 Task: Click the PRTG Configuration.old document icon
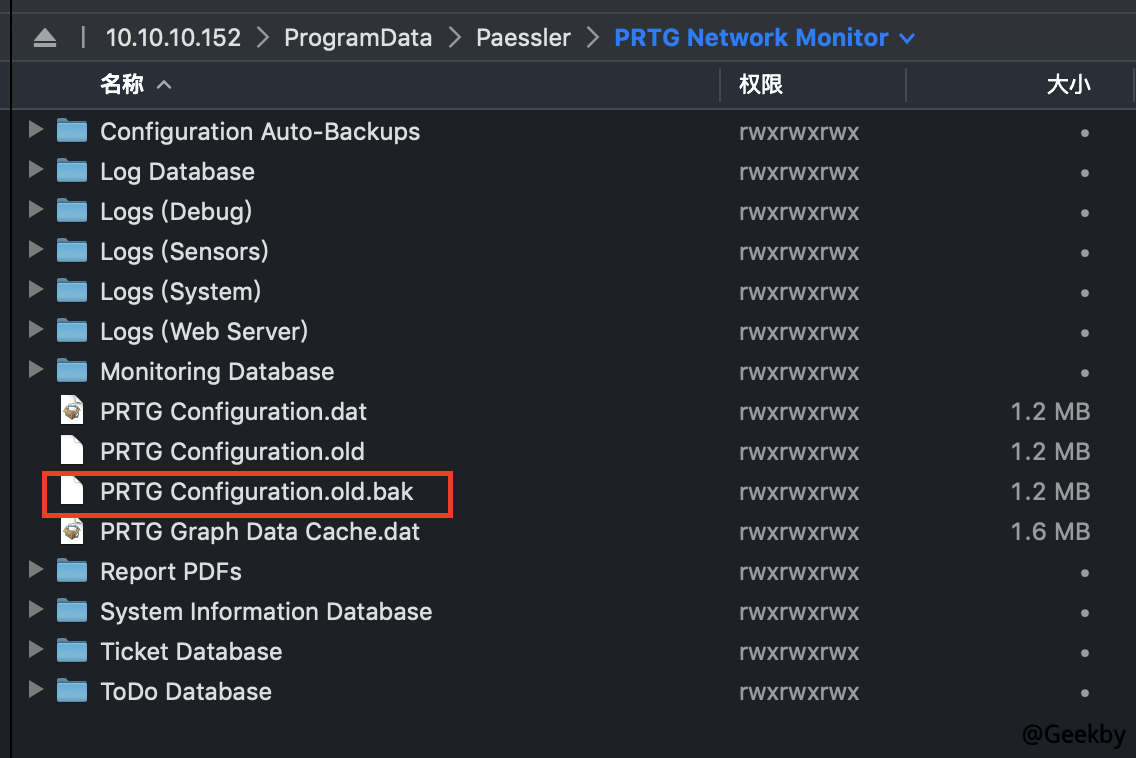[x=71, y=451]
